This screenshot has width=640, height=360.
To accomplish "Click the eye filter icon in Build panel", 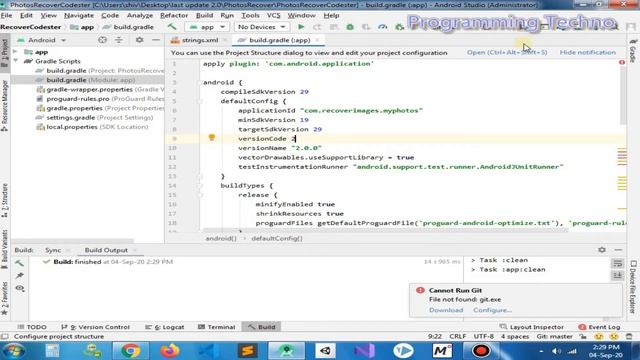I will click(20, 288).
